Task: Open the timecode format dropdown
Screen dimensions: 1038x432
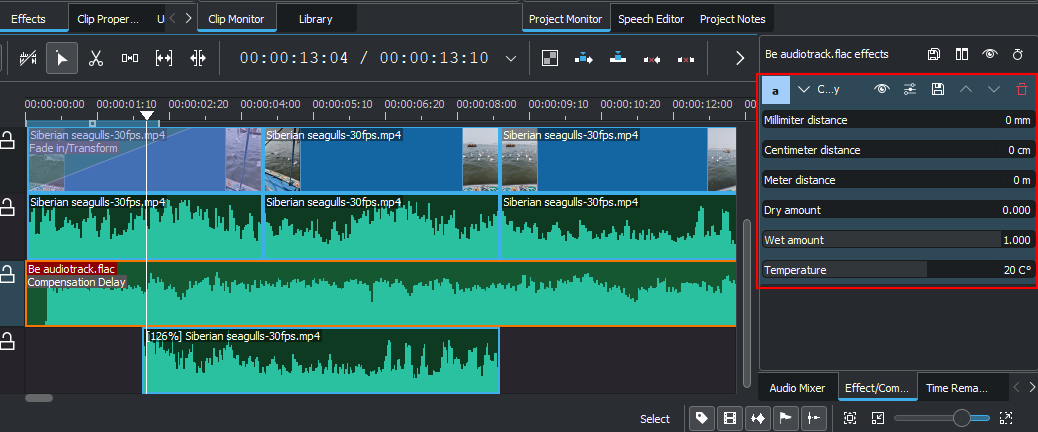Action: coord(511,58)
